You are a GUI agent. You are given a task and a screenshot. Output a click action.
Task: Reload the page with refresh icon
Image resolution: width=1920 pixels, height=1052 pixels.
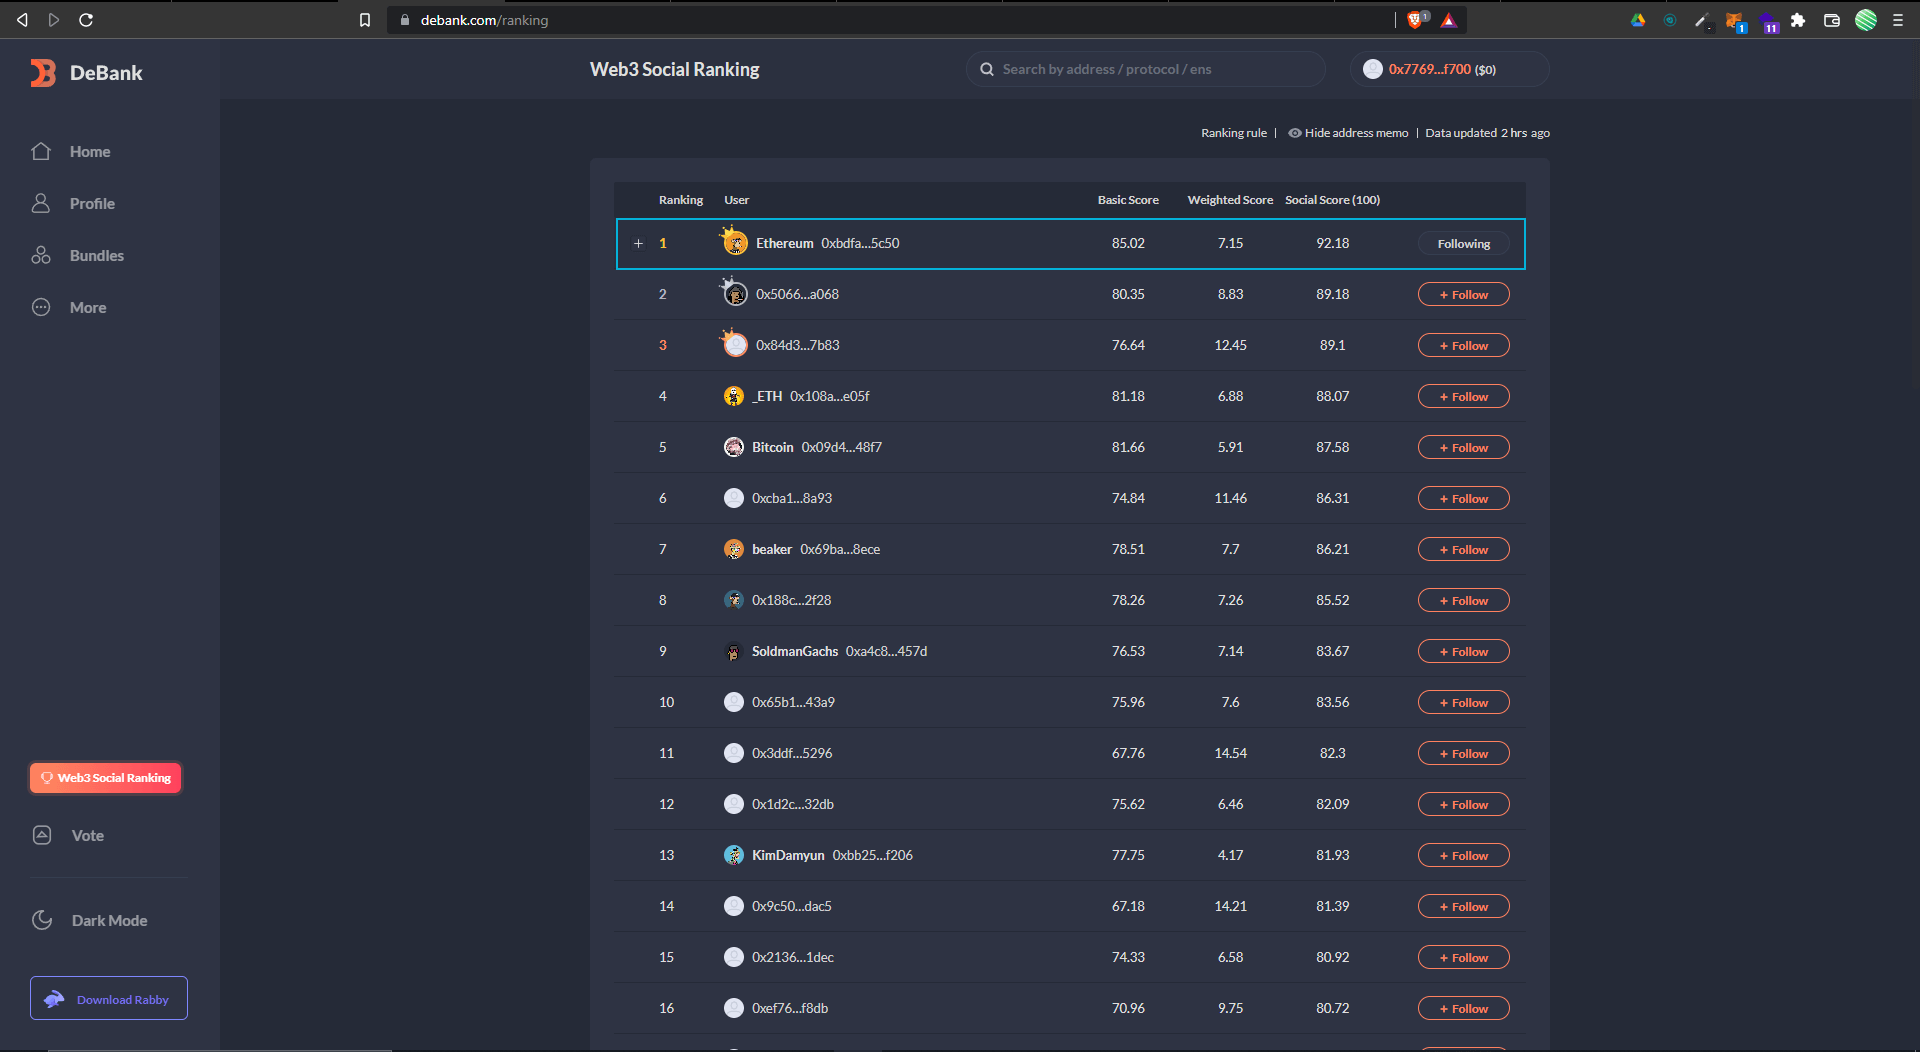86,20
